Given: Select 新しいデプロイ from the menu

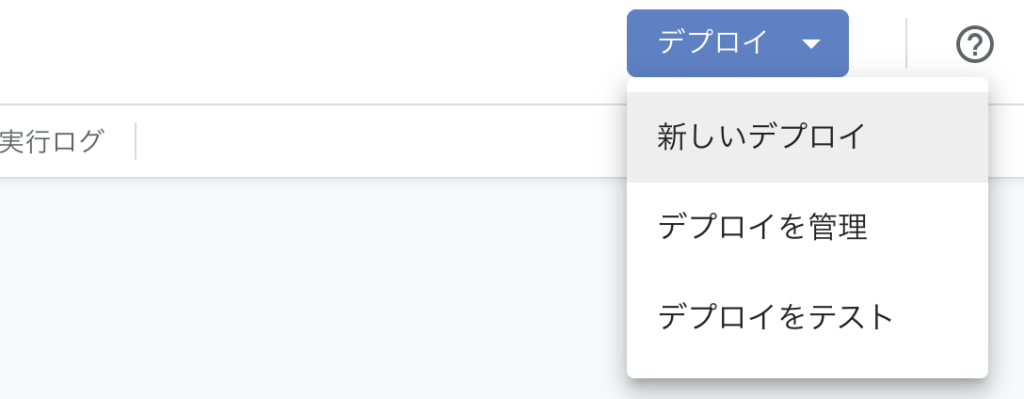Looking at the screenshot, I should pos(807,137).
